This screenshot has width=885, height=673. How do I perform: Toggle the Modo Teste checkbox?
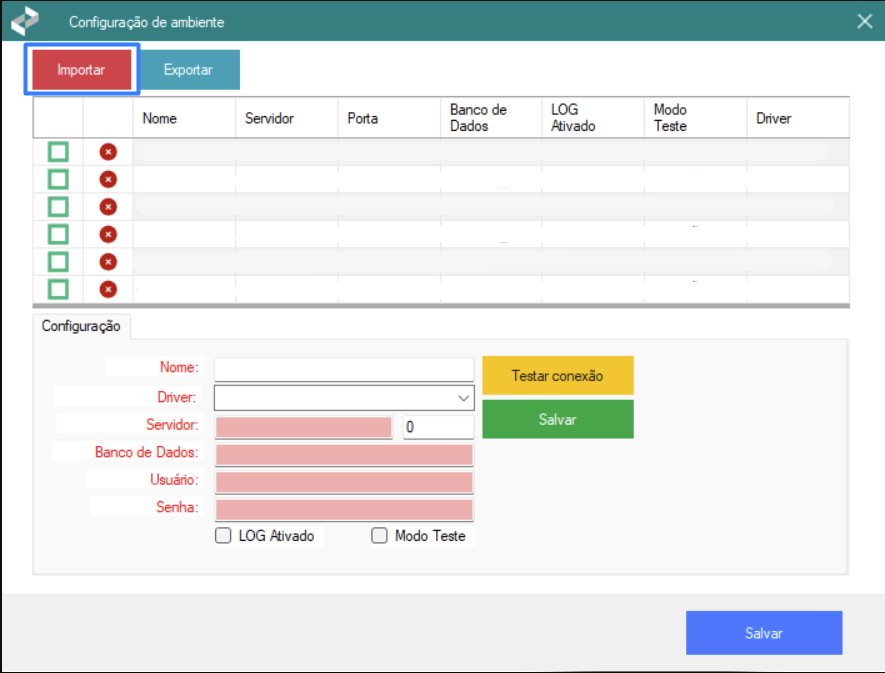coord(379,536)
